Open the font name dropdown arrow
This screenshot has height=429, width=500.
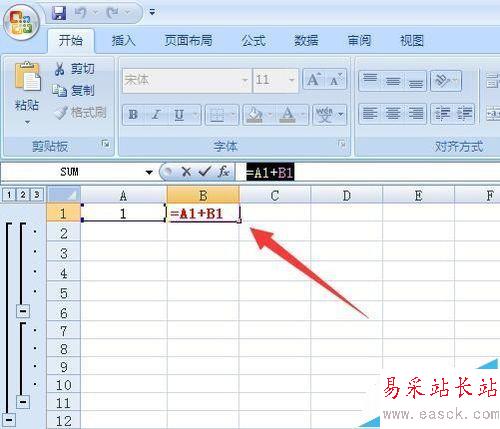point(245,80)
